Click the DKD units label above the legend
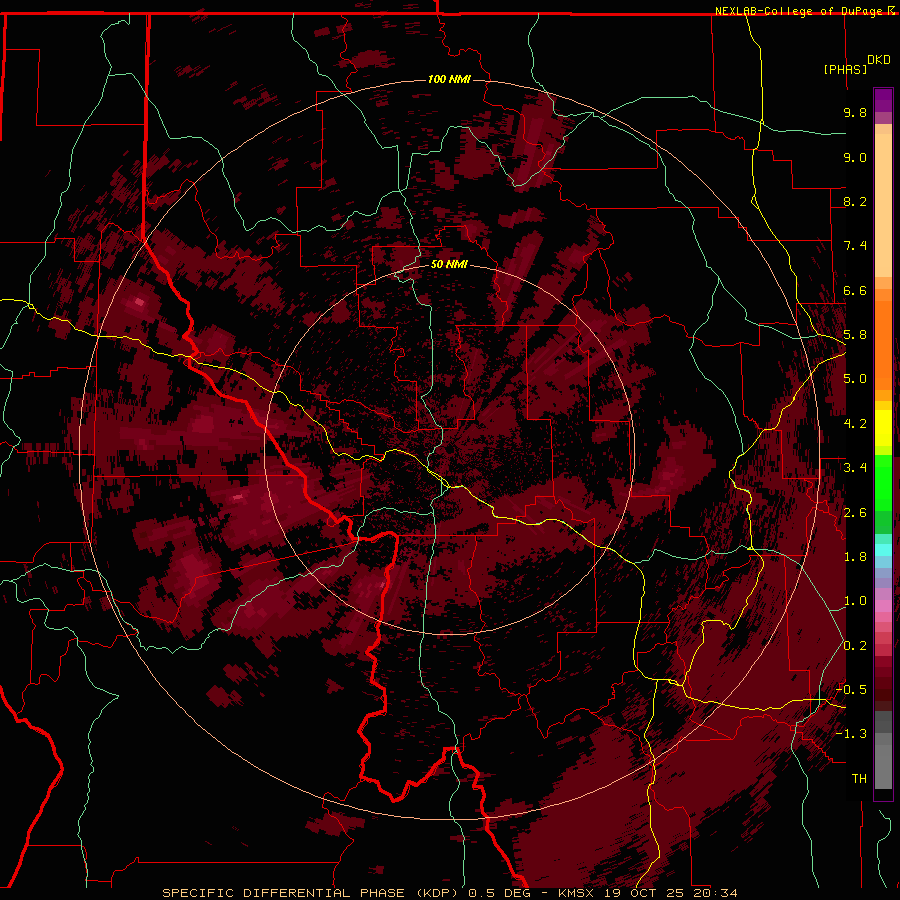The height and width of the screenshot is (900, 900). [879, 60]
